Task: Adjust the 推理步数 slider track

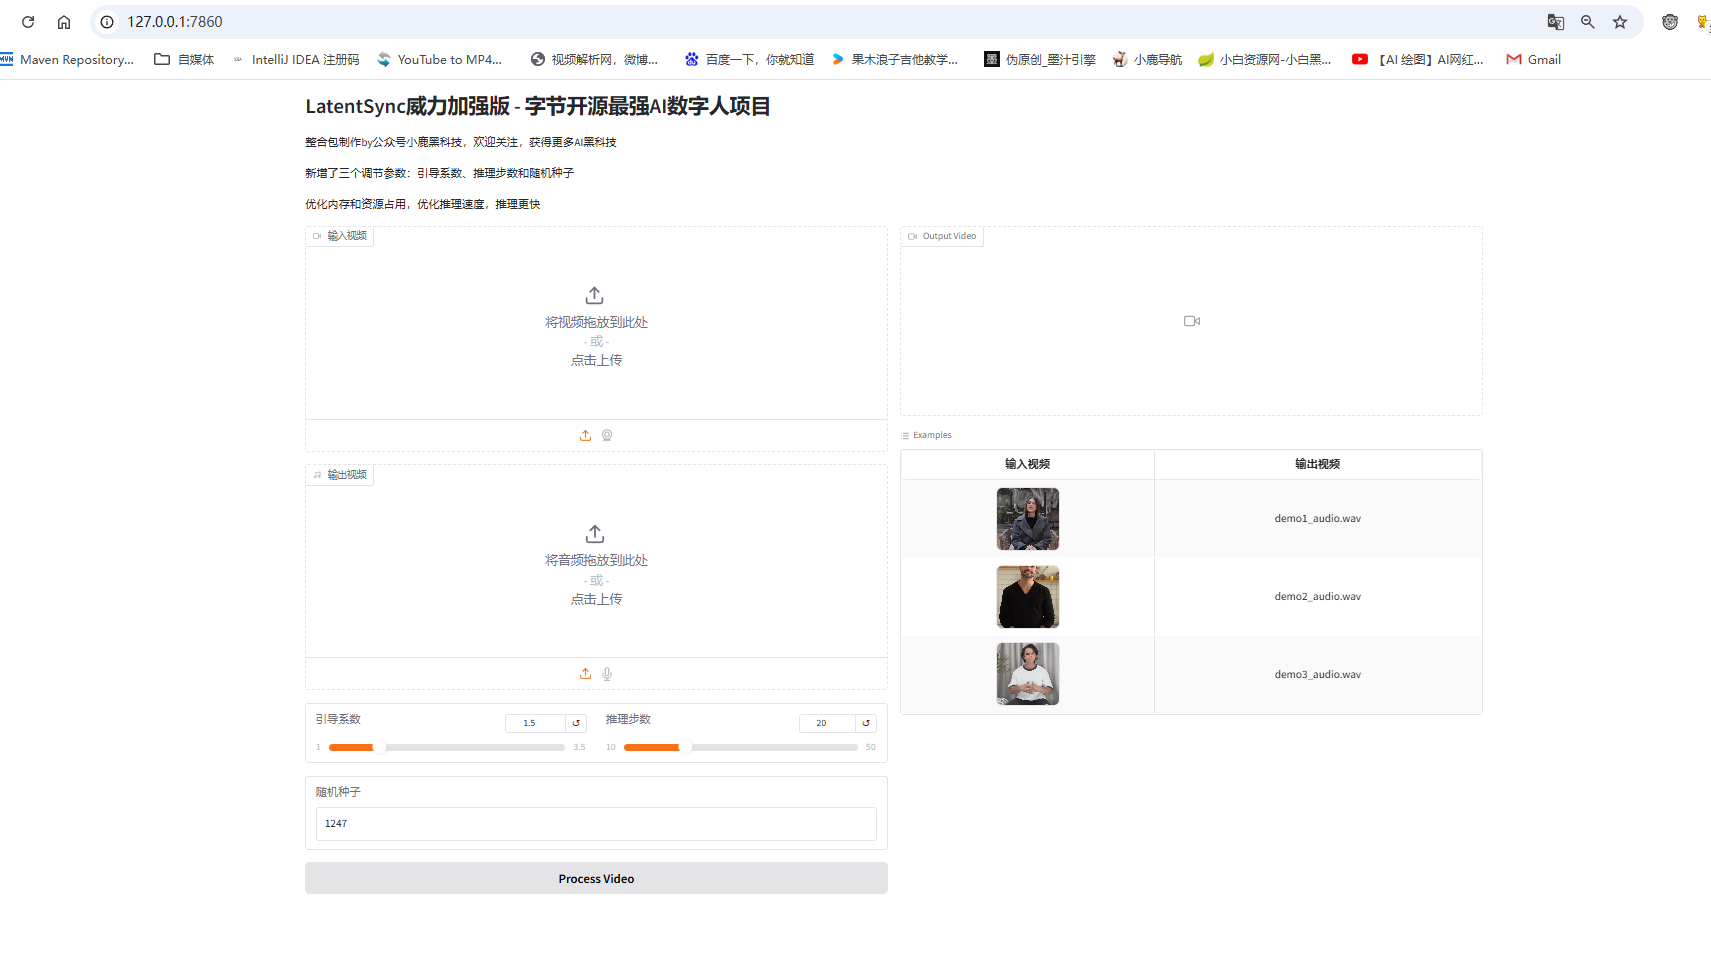Action: tap(740, 747)
